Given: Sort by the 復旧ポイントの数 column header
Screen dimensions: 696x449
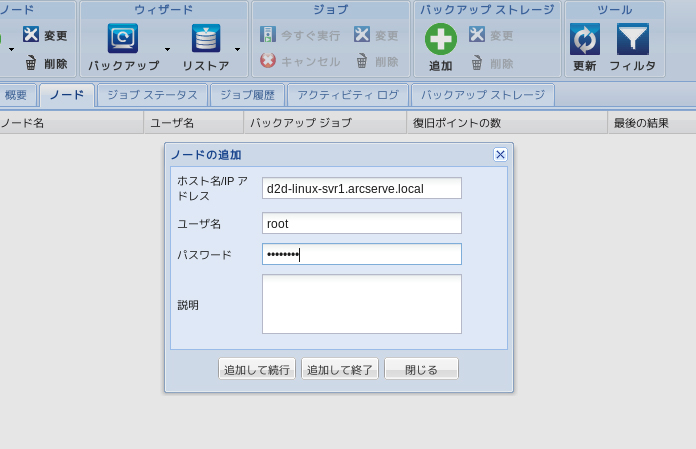Looking at the screenshot, I should (x=507, y=123).
